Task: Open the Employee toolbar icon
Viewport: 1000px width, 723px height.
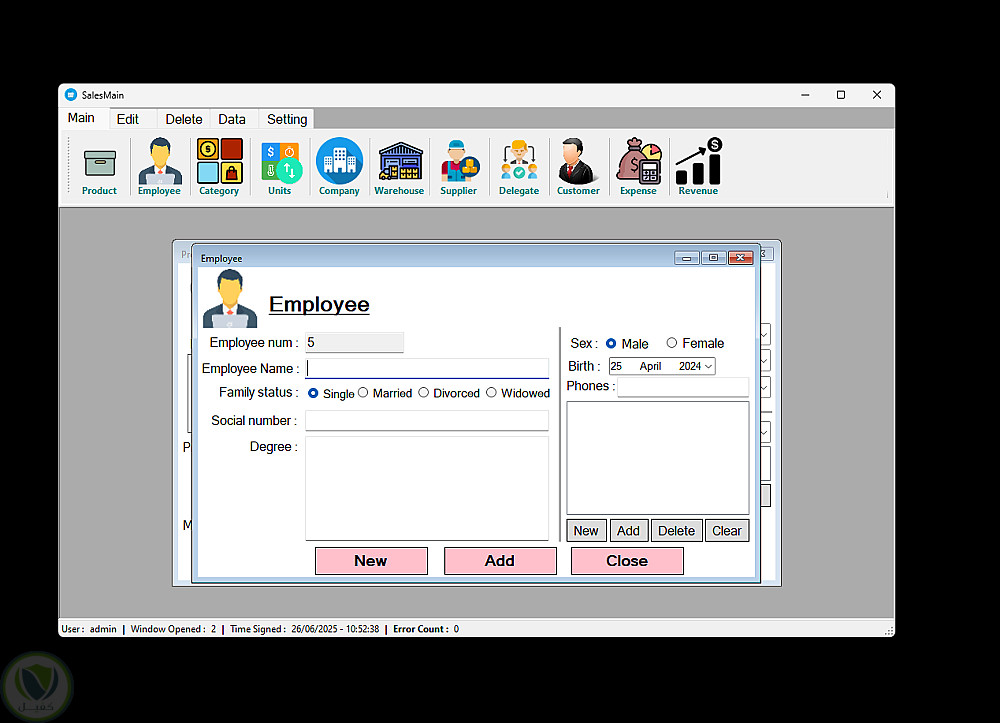Action: (159, 168)
